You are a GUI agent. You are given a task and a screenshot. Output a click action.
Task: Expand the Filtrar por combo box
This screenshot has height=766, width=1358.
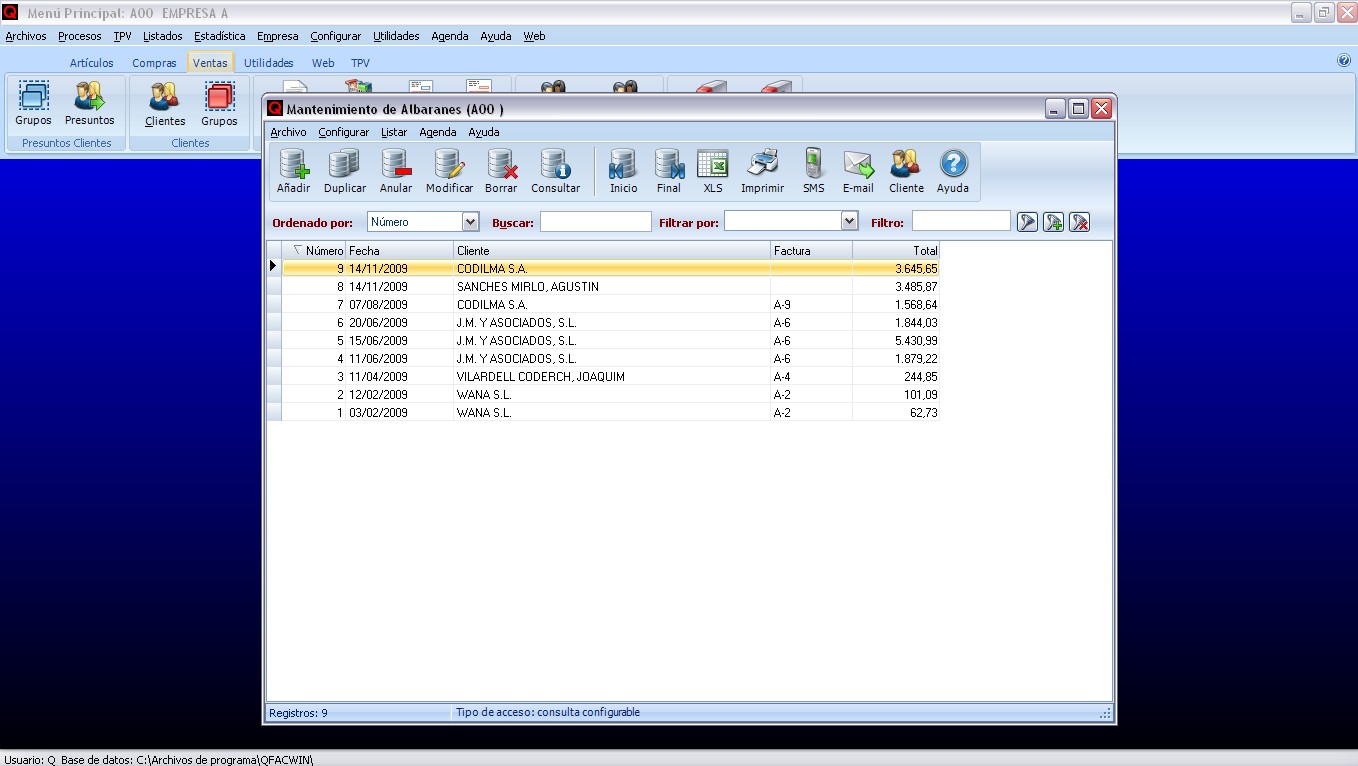click(x=850, y=221)
